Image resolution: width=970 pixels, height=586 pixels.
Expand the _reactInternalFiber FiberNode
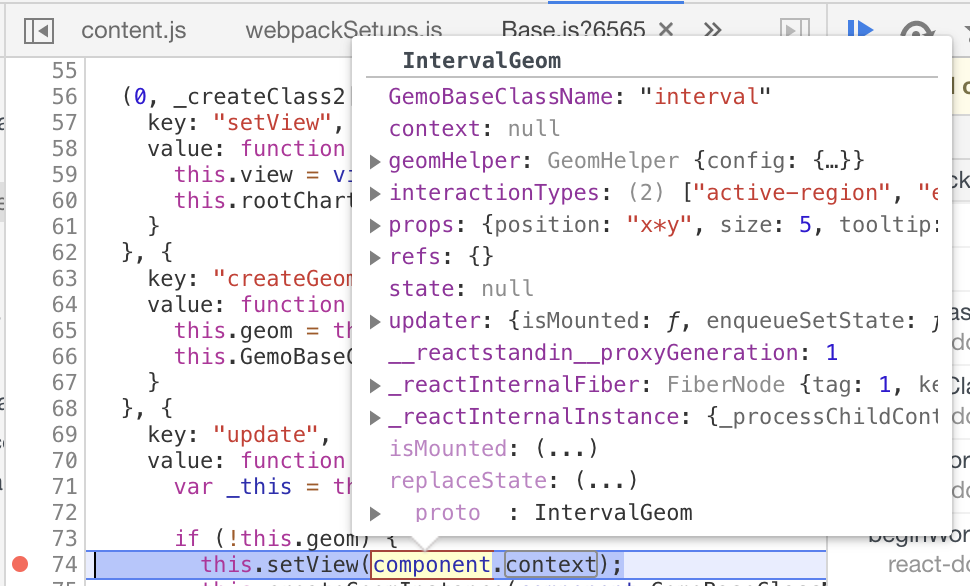pos(375,384)
